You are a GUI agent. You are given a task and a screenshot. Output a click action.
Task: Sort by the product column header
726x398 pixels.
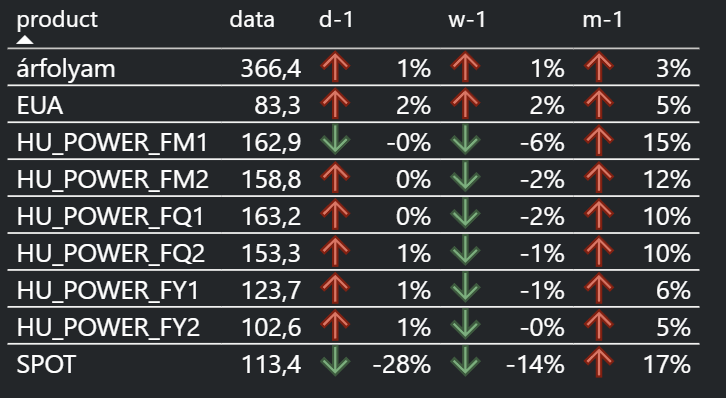pyautogui.click(x=57, y=20)
